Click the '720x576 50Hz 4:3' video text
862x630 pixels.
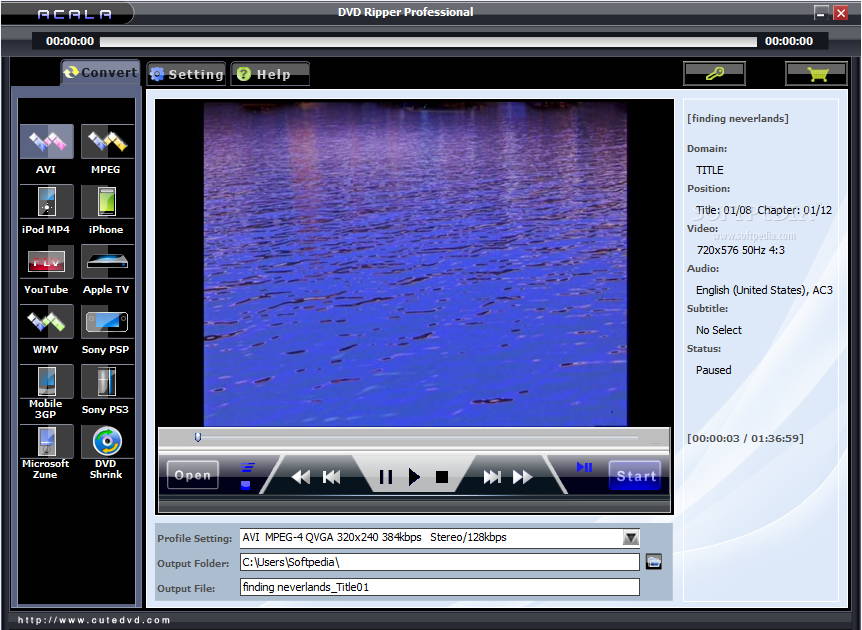point(741,250)
